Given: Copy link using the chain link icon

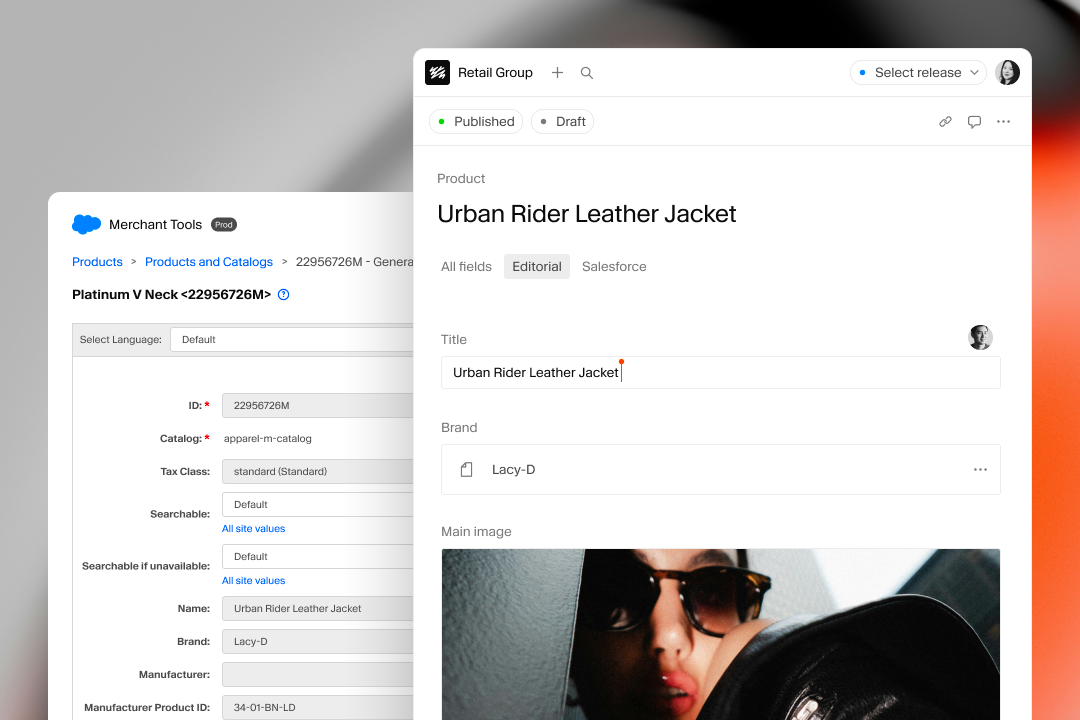Looking at the screenshot, I should [x=945, y=121].
